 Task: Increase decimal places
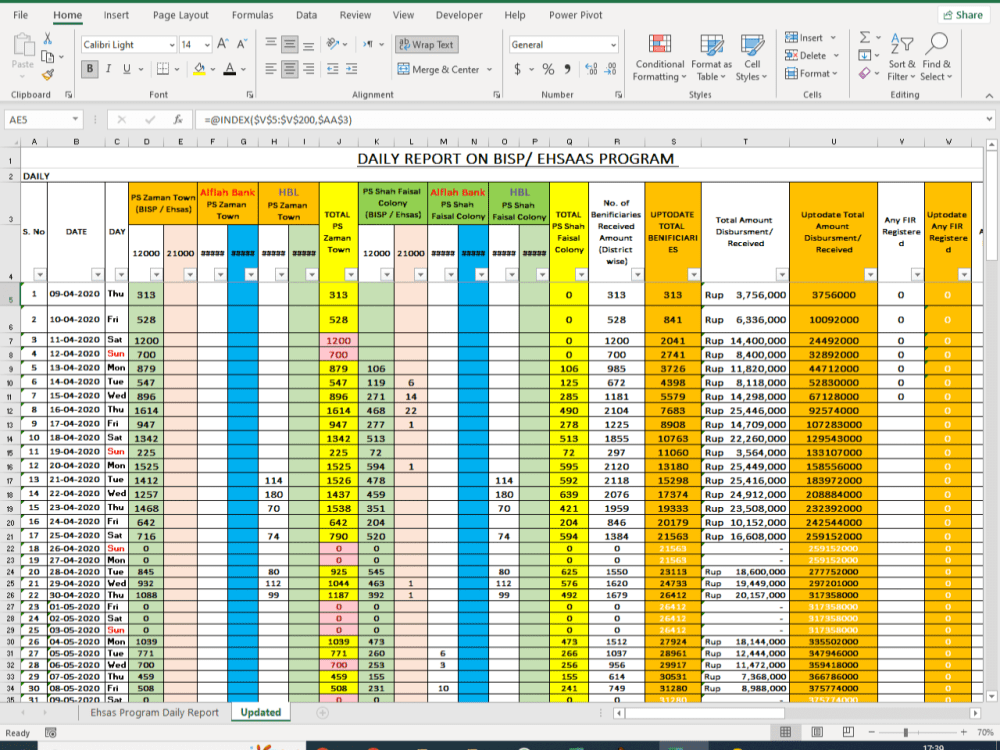click(591, 69)
